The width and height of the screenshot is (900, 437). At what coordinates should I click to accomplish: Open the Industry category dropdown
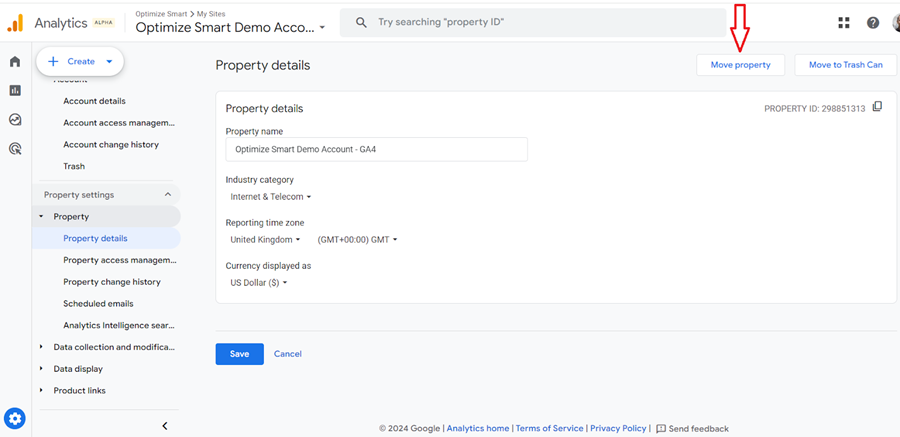coord(270,196)
